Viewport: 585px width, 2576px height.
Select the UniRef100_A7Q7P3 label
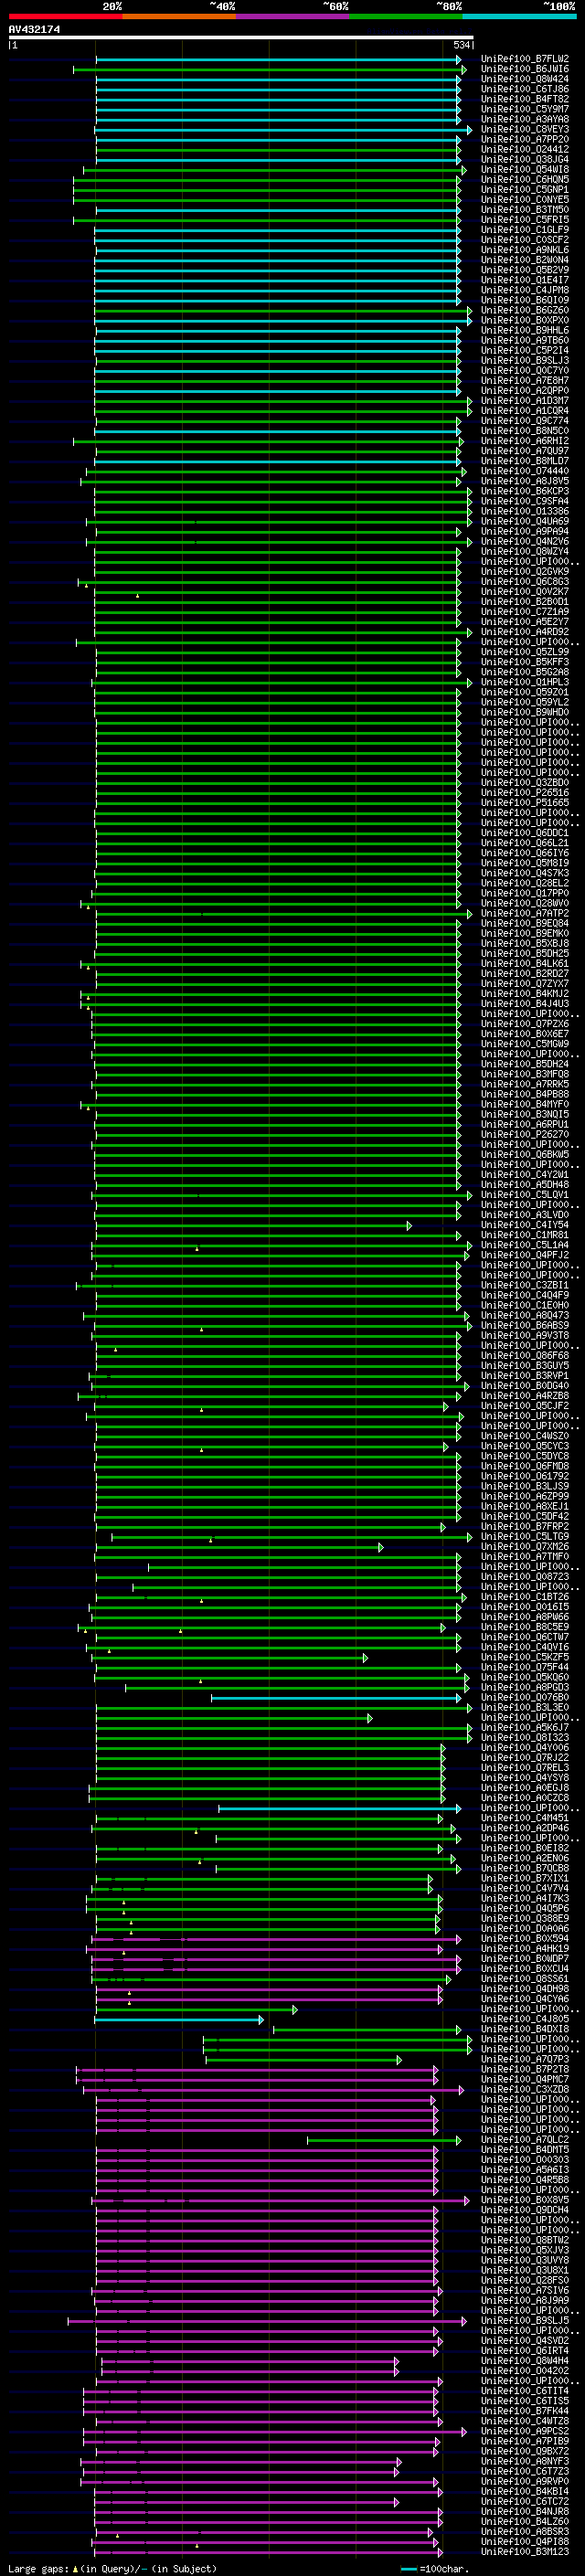pos(524,2060)
